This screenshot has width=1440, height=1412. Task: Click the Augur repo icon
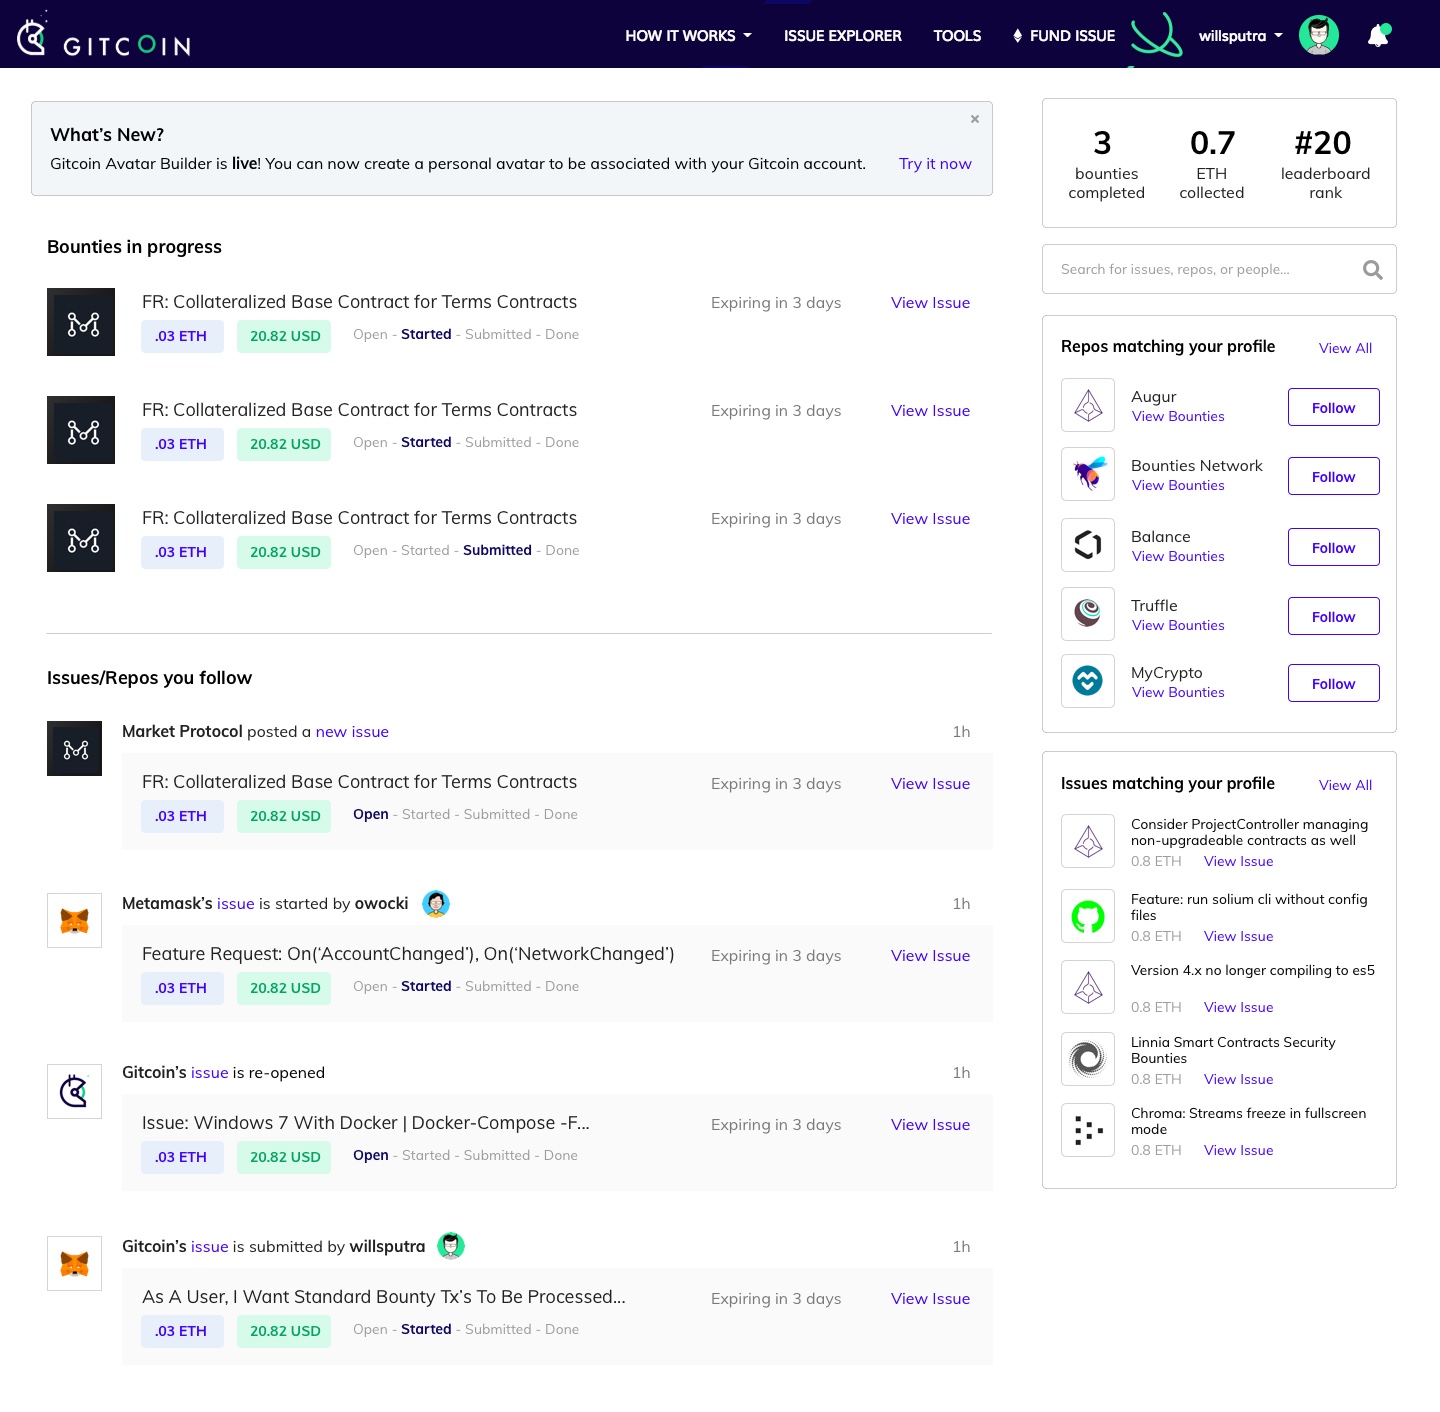(x=1088, y=405)
